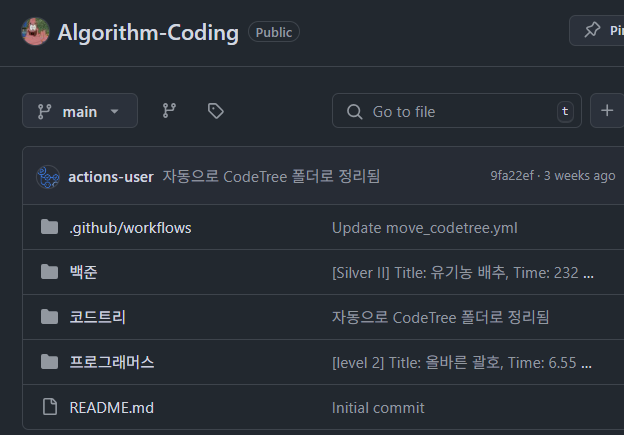
Task: Click the 프로그래머스 folder icon
Action: coord(49,362)
